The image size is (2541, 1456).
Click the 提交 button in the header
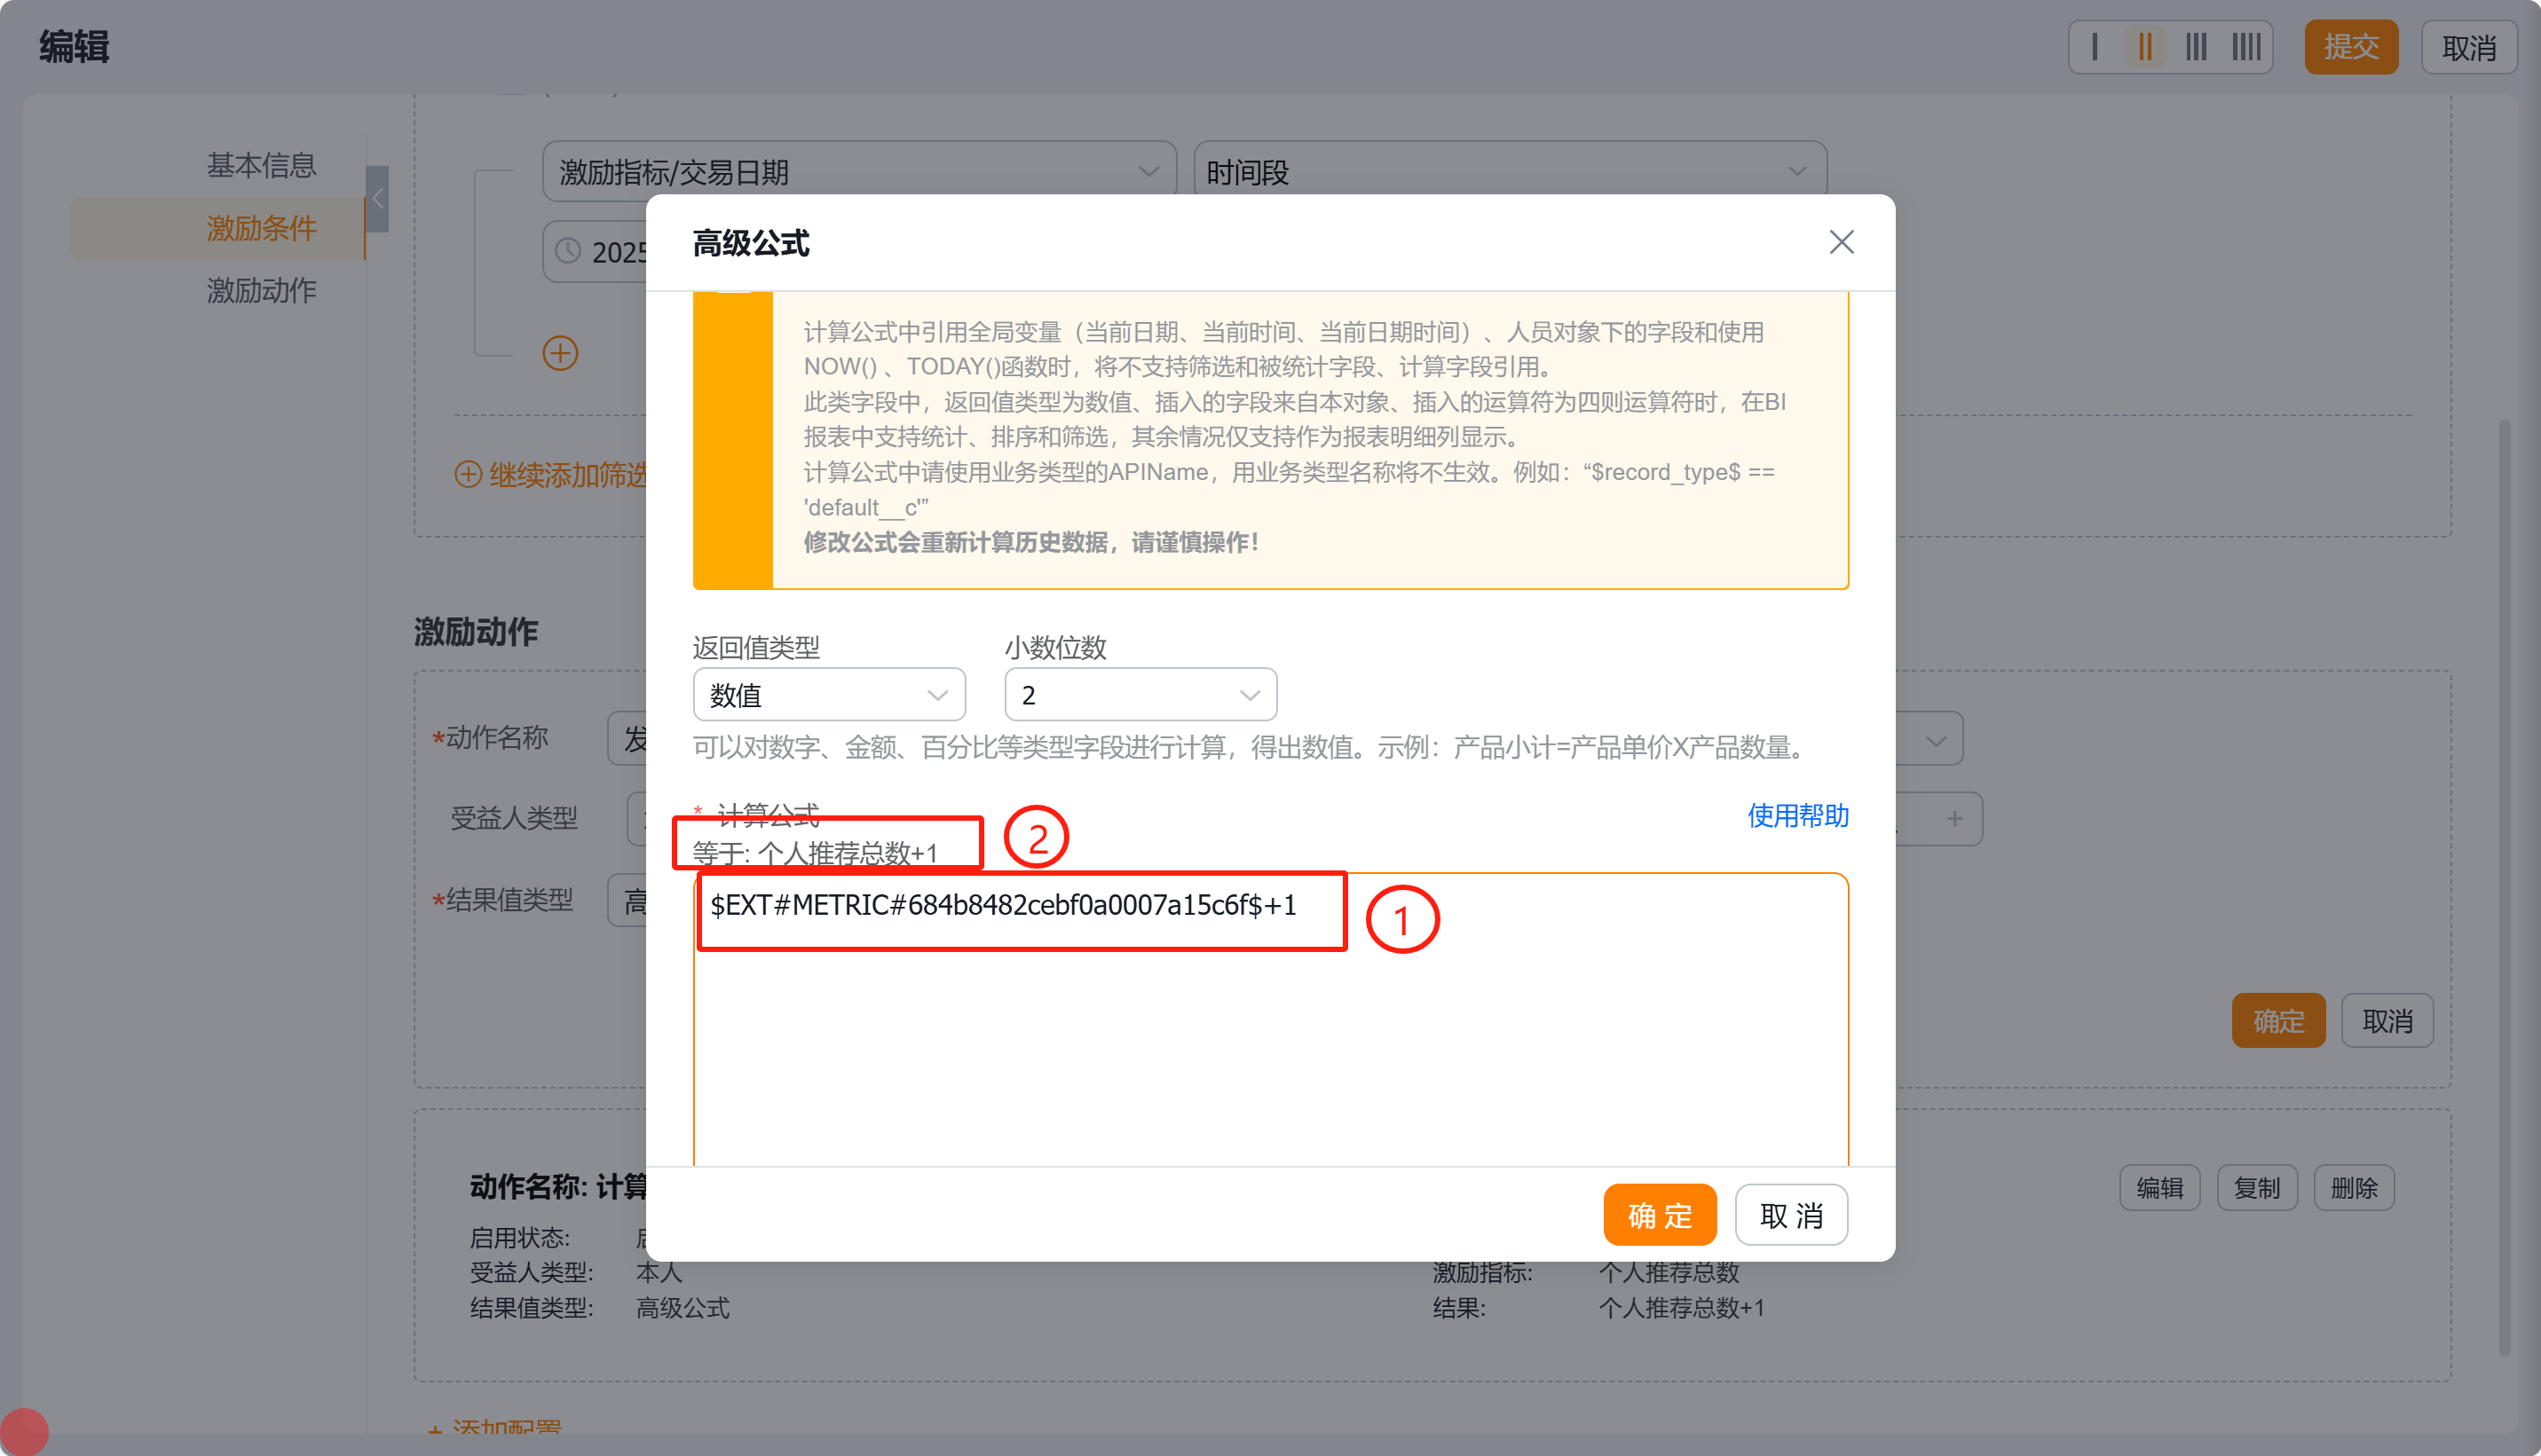click(2350, 47)
